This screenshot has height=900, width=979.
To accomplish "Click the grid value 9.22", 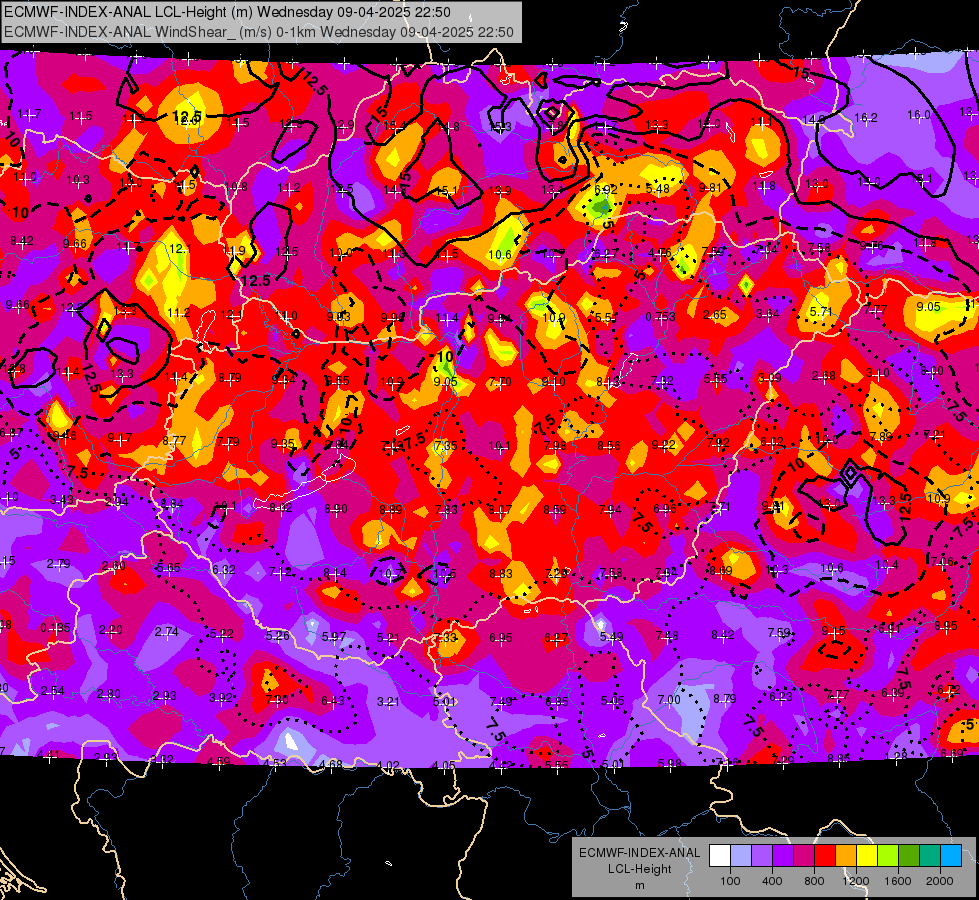I will (x=663, y=445).
